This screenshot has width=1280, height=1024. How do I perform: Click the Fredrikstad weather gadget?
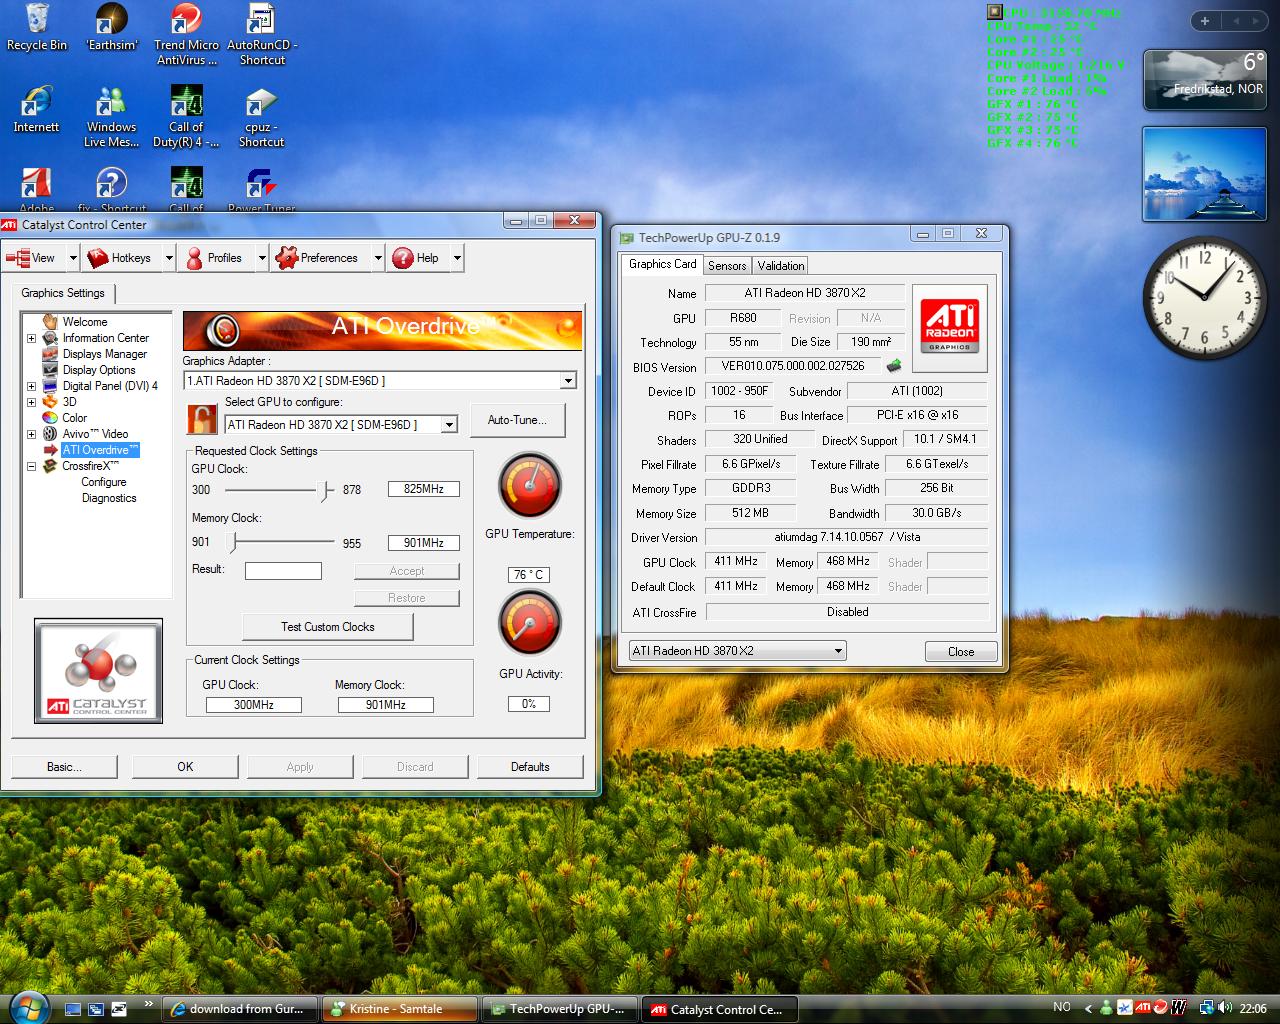(x=1206, y=80)
